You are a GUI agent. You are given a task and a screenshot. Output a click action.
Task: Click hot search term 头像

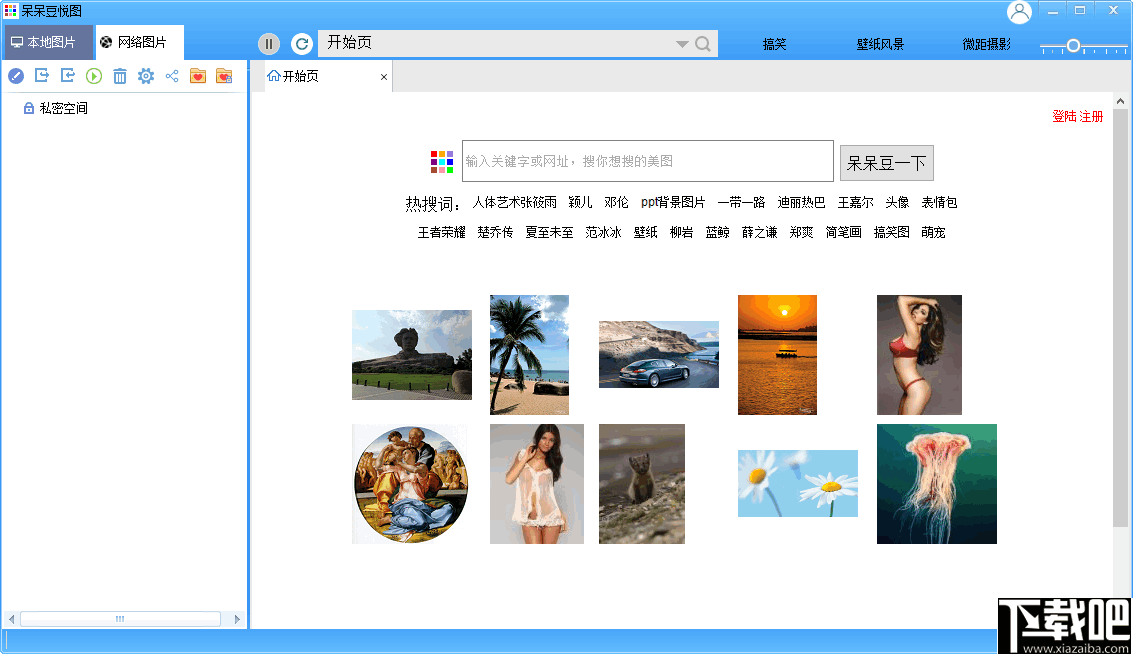[897, 202]
